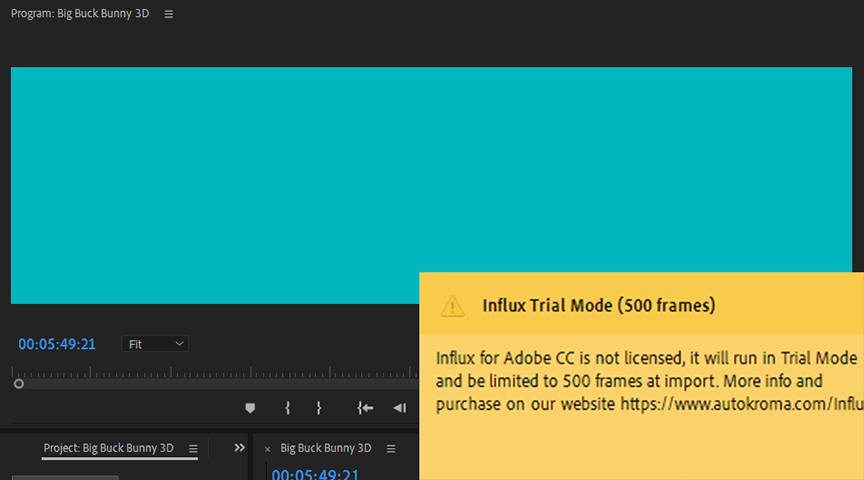Open the Program monitor panel menu
Viewport: 864px width, 480px height.
[x=168, y=14]
